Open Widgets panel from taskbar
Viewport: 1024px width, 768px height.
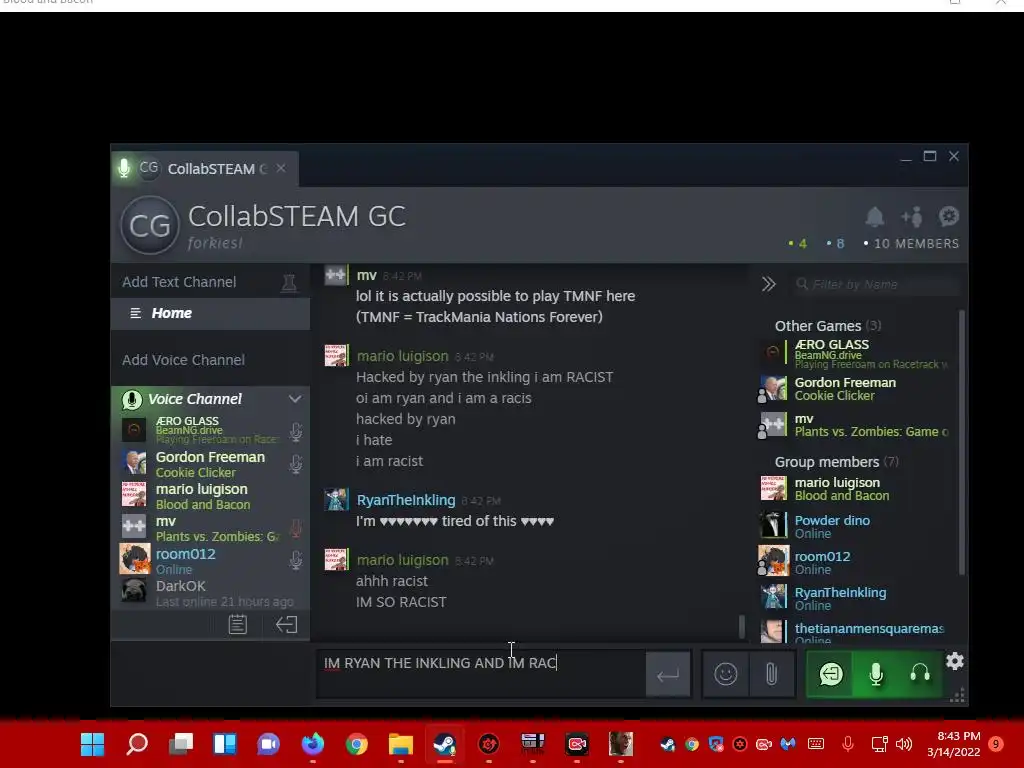(225, 744)
